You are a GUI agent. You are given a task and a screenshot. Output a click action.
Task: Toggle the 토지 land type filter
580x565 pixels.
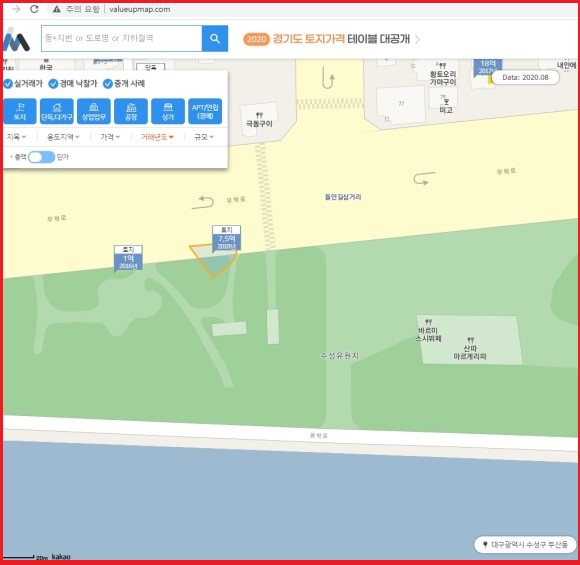click(20, 111)
